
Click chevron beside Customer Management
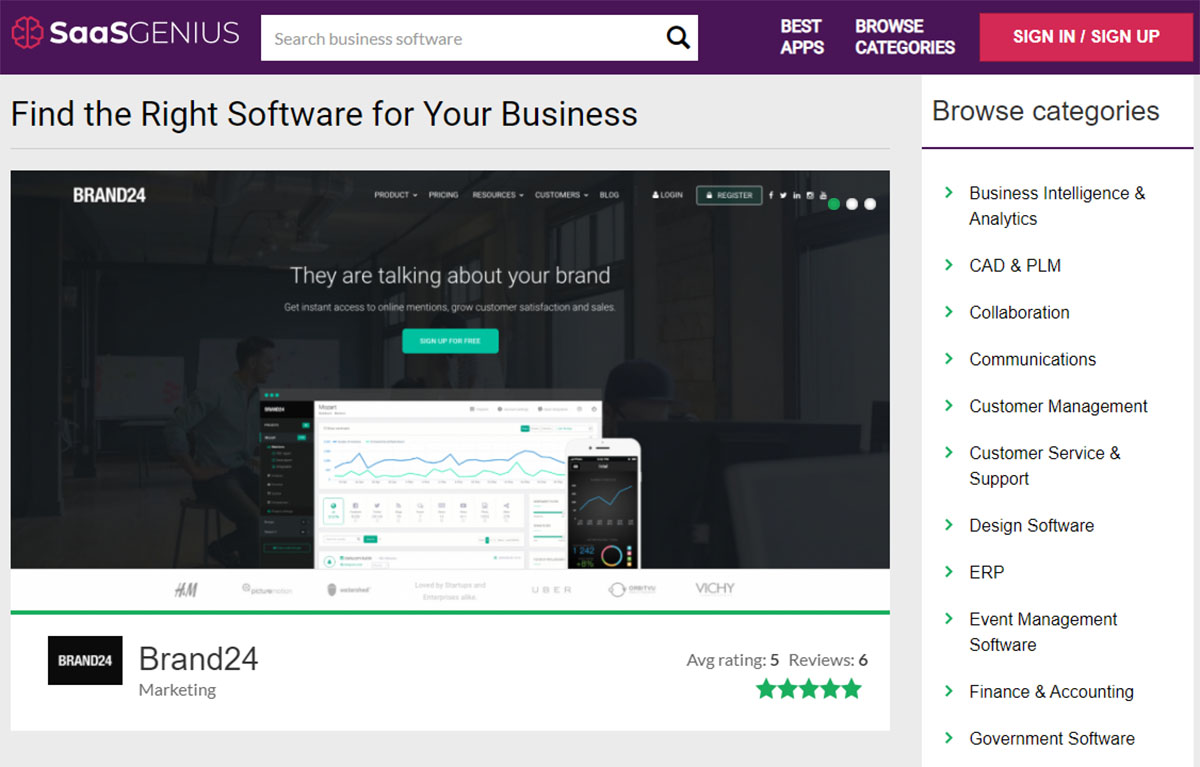pyautogui.click(x=949, y=405)
